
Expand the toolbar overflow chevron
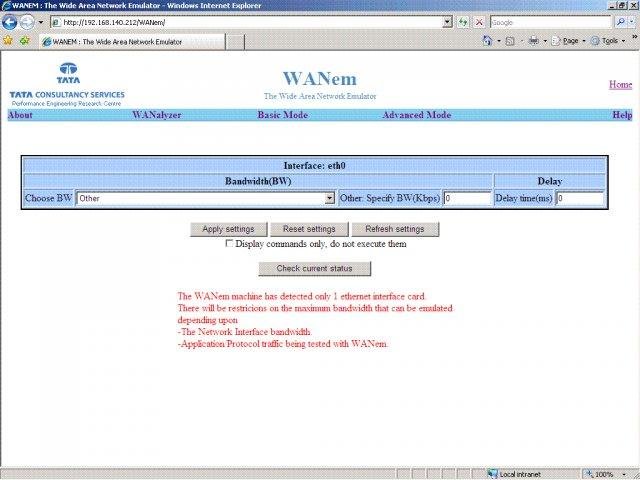pyautogui.click(x=635, y=37)
